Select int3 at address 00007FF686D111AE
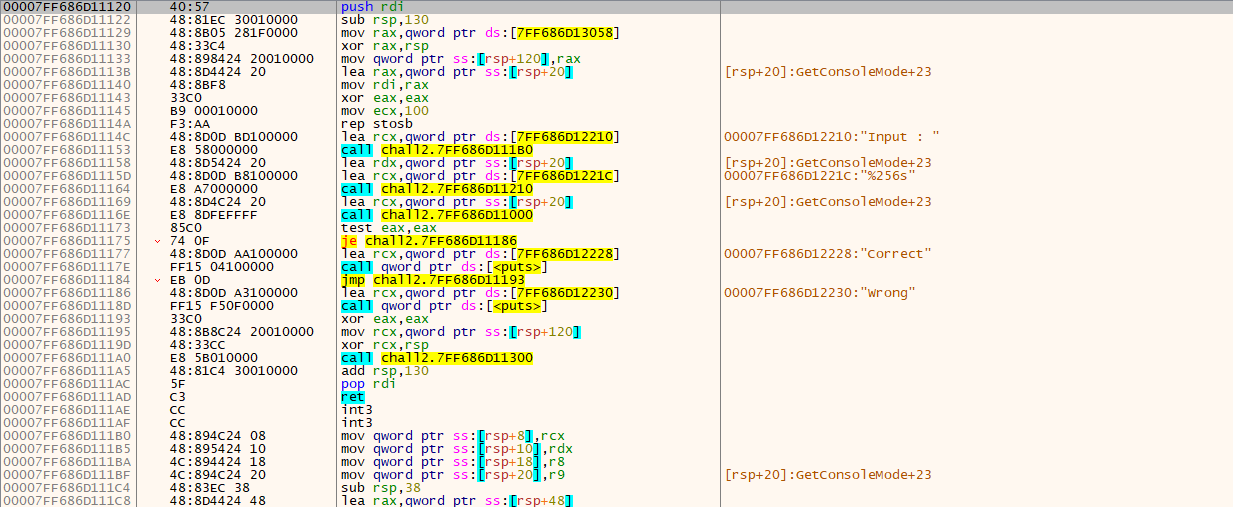 tap(357, 410)
